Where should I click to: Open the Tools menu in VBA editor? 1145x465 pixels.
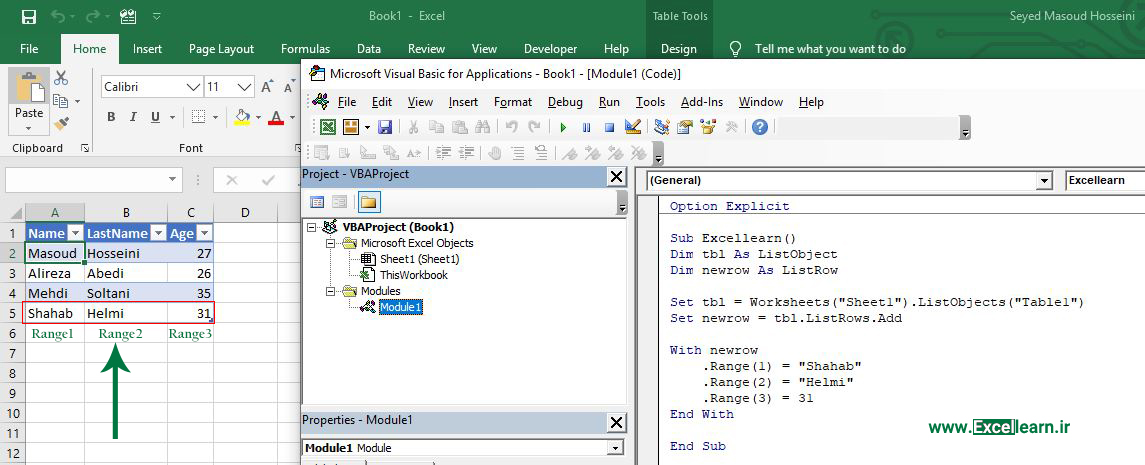pyautogui.click(x=650, y=102)
